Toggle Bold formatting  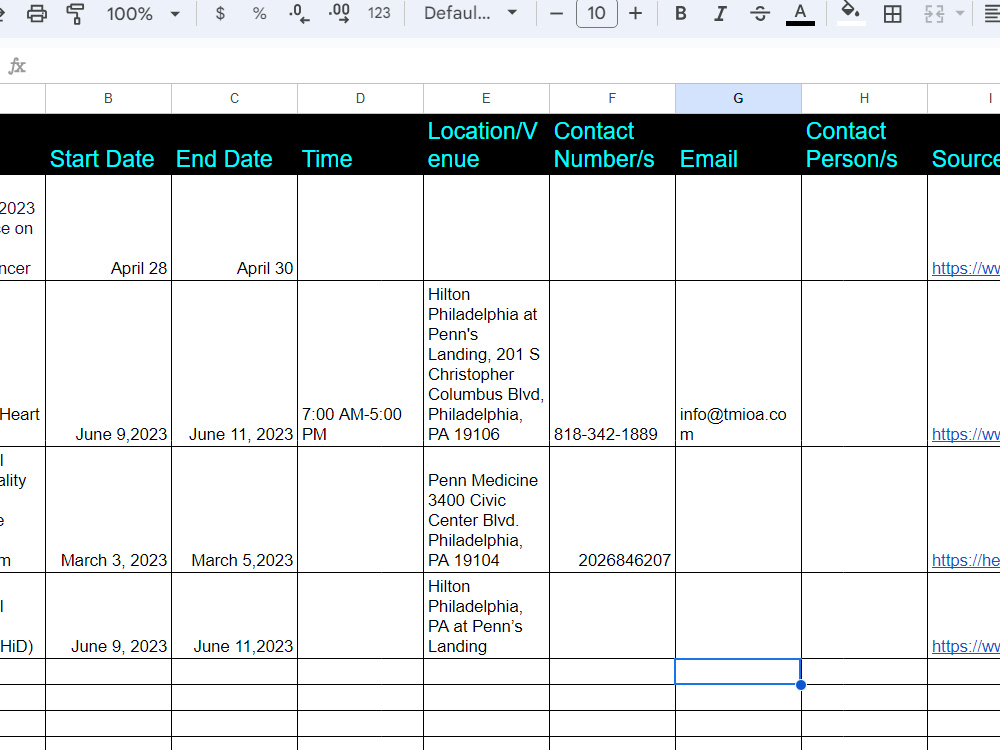click(x=680, y=13)
